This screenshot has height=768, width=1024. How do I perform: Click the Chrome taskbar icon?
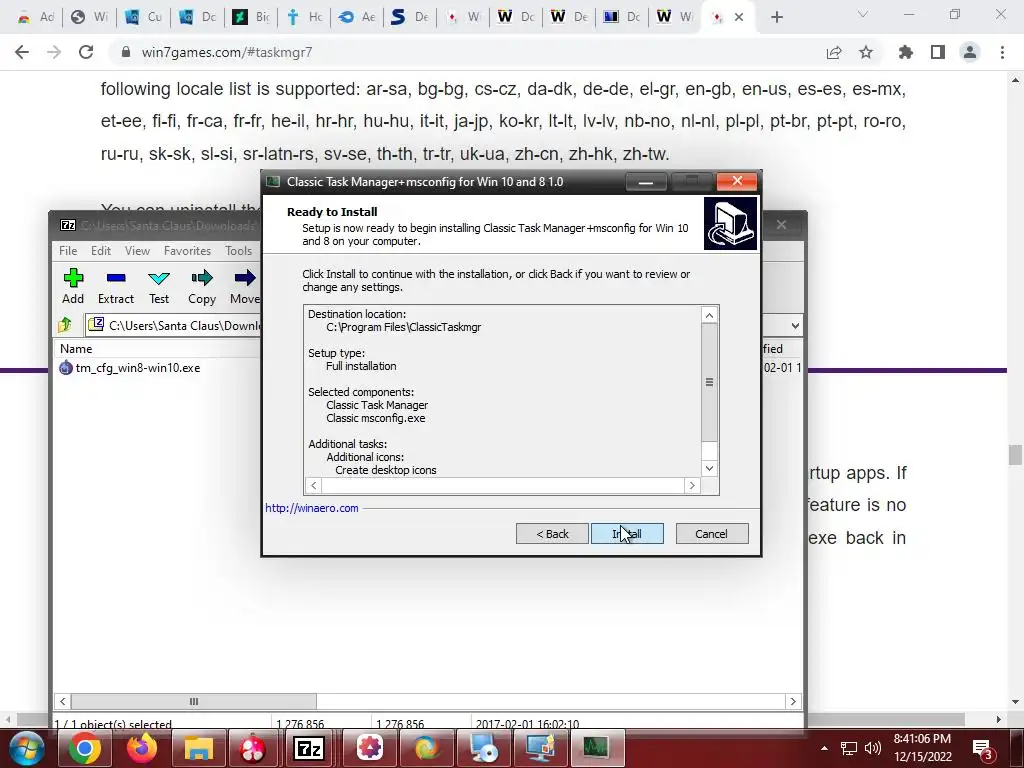click(x=84, y=748)
